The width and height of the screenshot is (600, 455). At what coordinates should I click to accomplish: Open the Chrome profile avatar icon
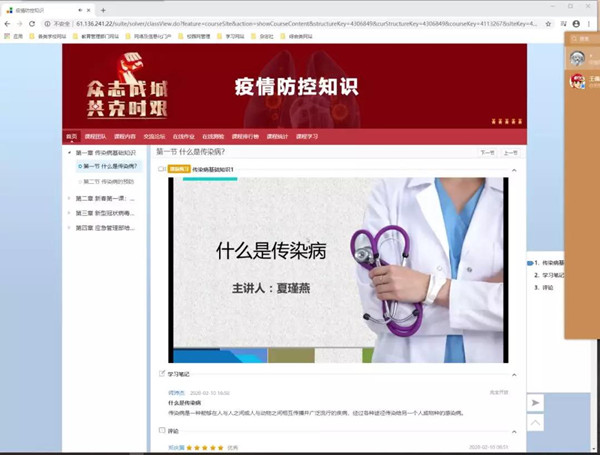(x=575, y=23)
